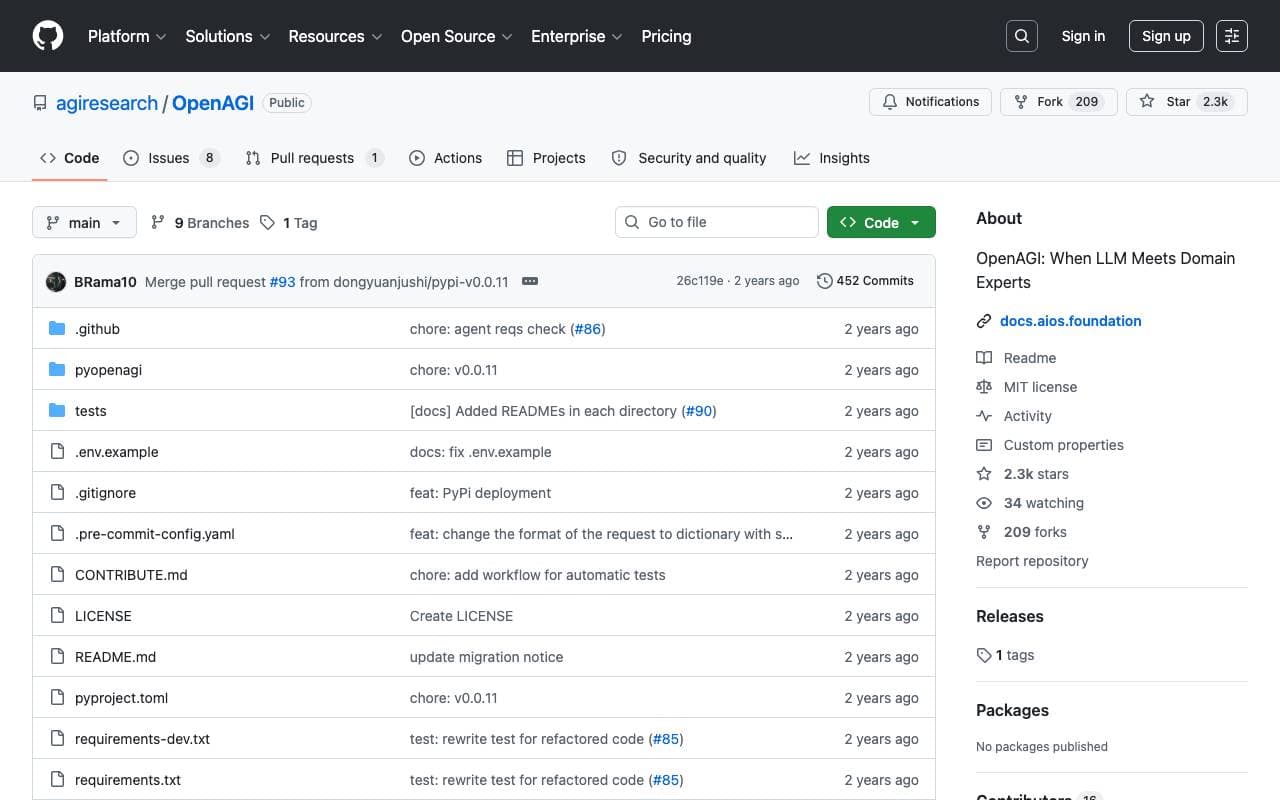Click the Sign in link
Viewport: 1280px width, 800px height.
1083,36
